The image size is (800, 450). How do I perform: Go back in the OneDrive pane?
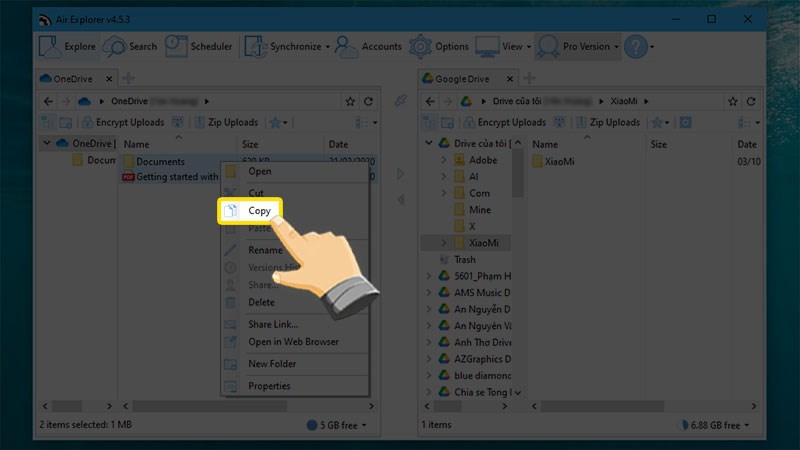pyautogui.click(x=48, y=101)
